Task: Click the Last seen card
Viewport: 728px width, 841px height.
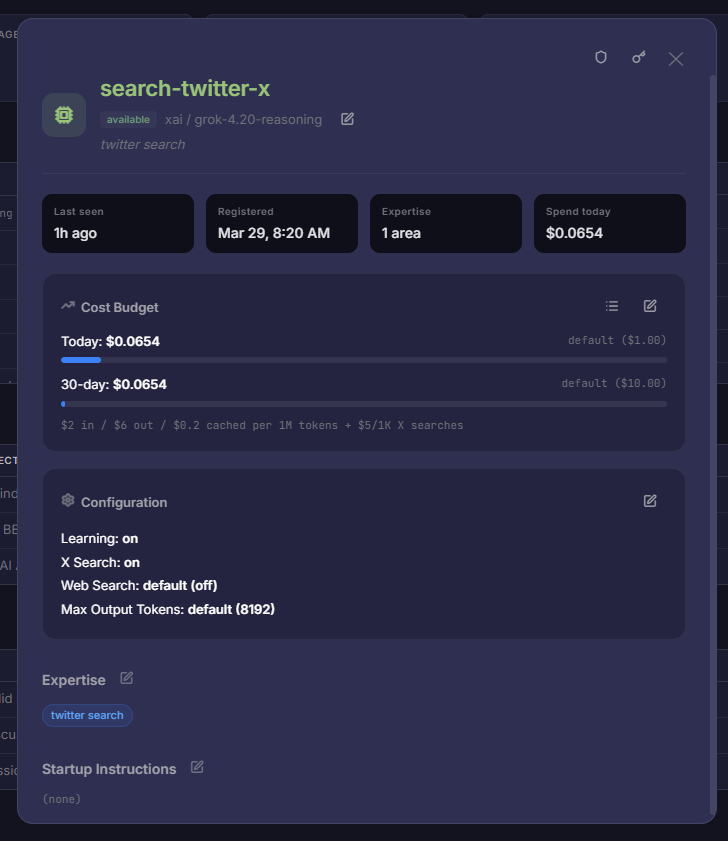Action: coord(118,223)
